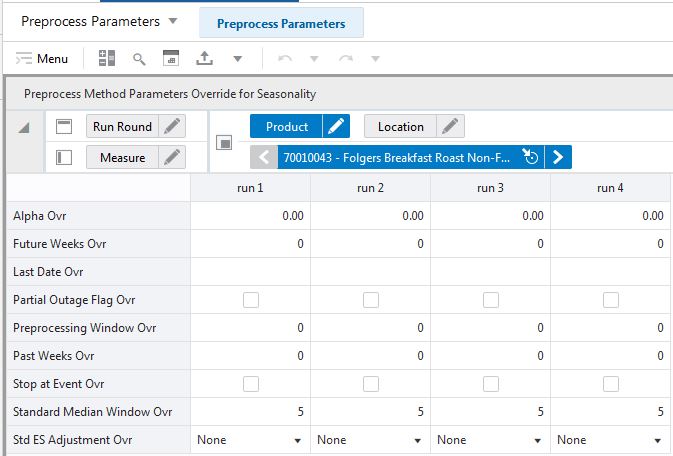This screenshot has width=673, height=456.
Task: Click the undo arrow icon
Action: 285,58
